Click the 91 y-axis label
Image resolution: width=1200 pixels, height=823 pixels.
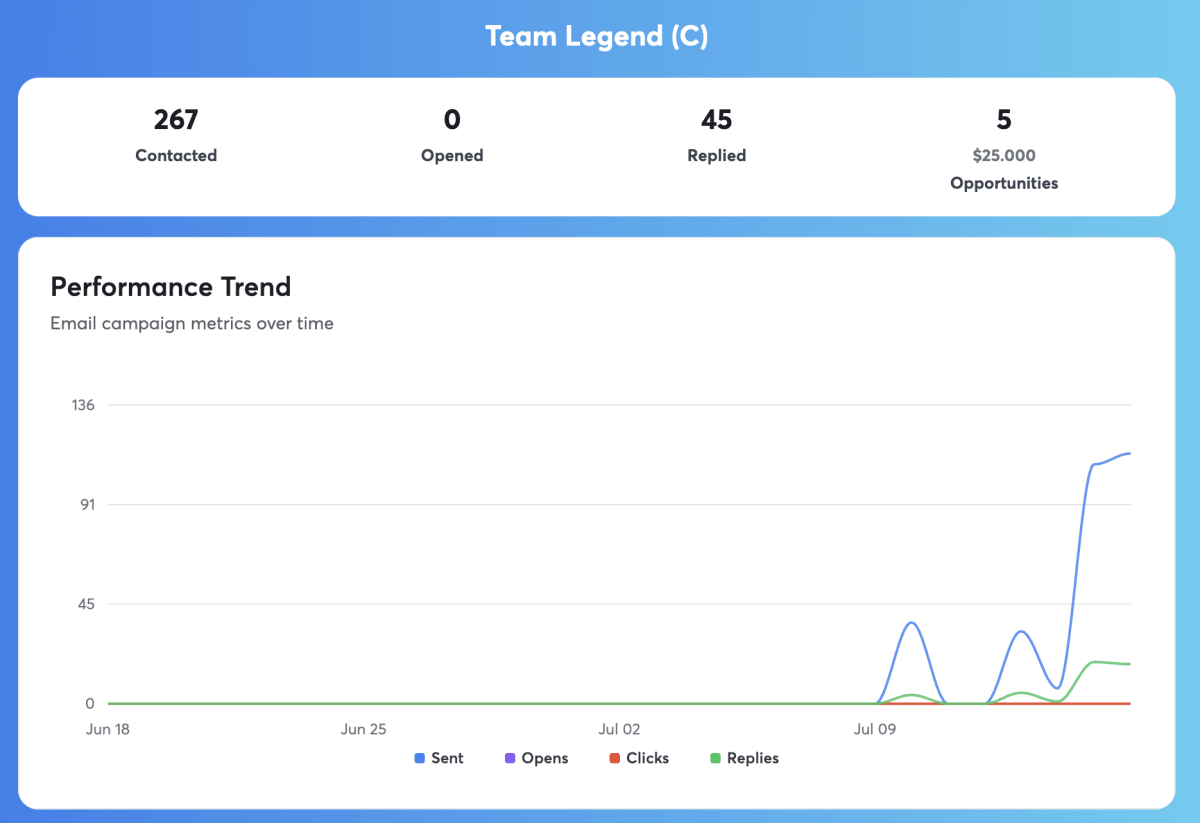tap(87, 504)
